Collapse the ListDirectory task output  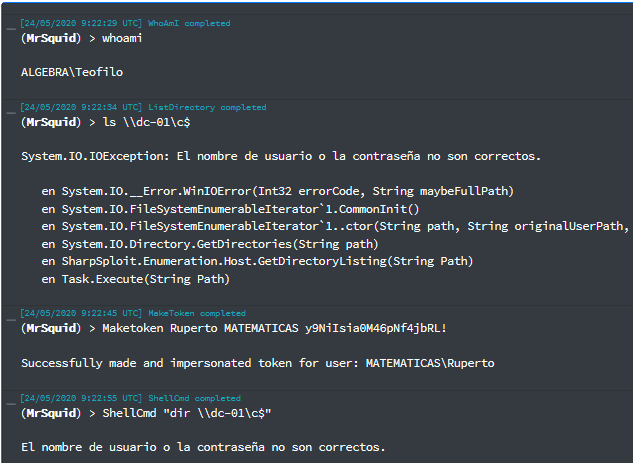click(11, 113)
